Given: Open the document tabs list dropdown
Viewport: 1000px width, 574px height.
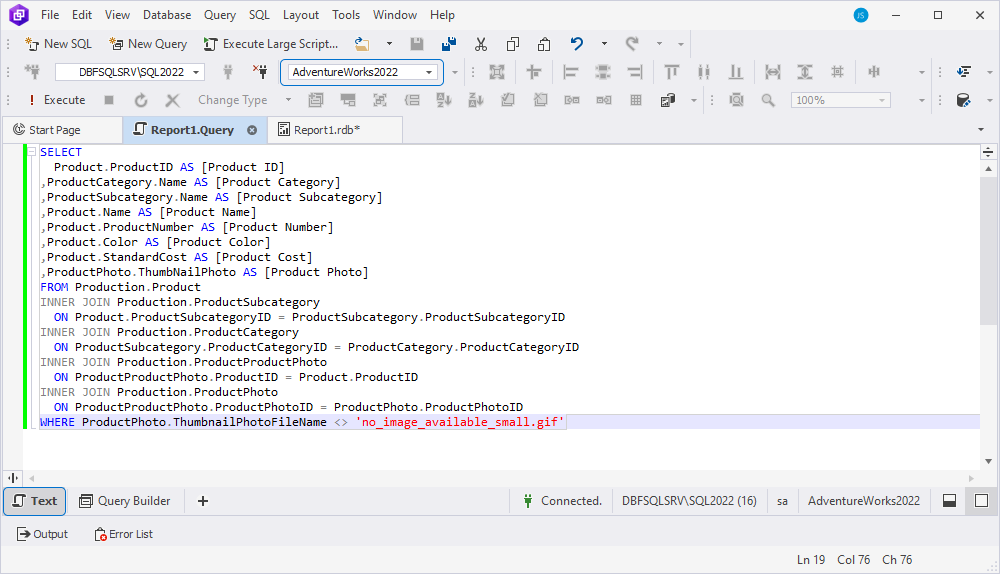Looking at the screenshot, I should tap(981, 129).
